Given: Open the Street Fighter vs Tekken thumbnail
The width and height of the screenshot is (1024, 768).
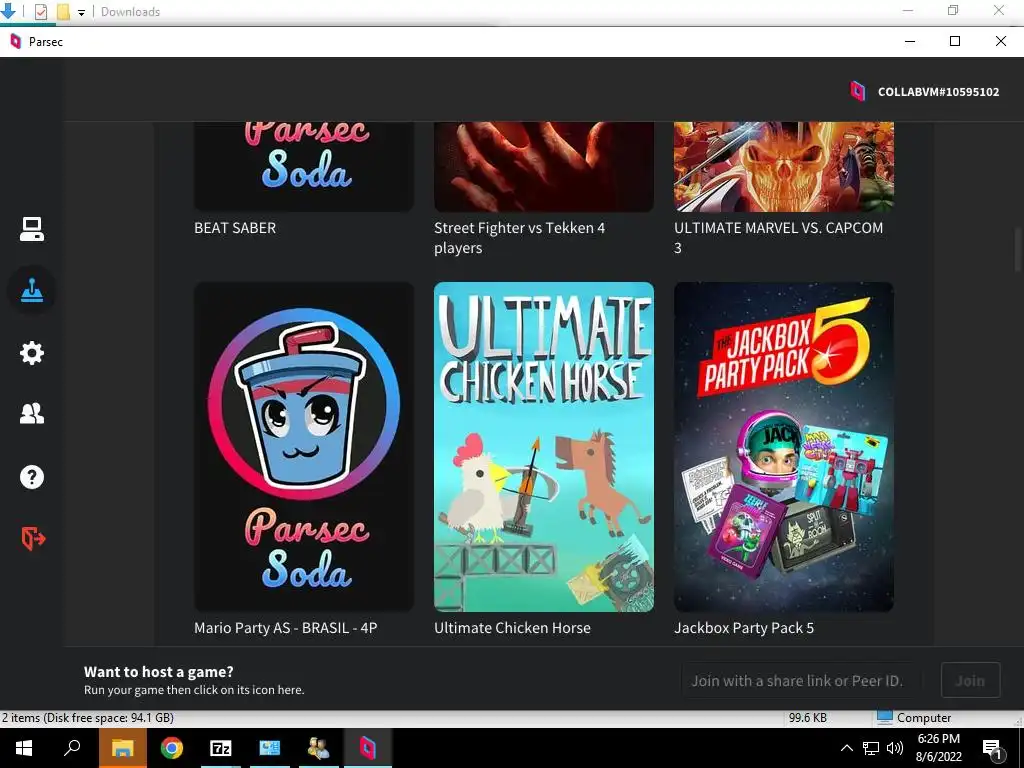Looking at the screenshot, I should coord(543,167).
